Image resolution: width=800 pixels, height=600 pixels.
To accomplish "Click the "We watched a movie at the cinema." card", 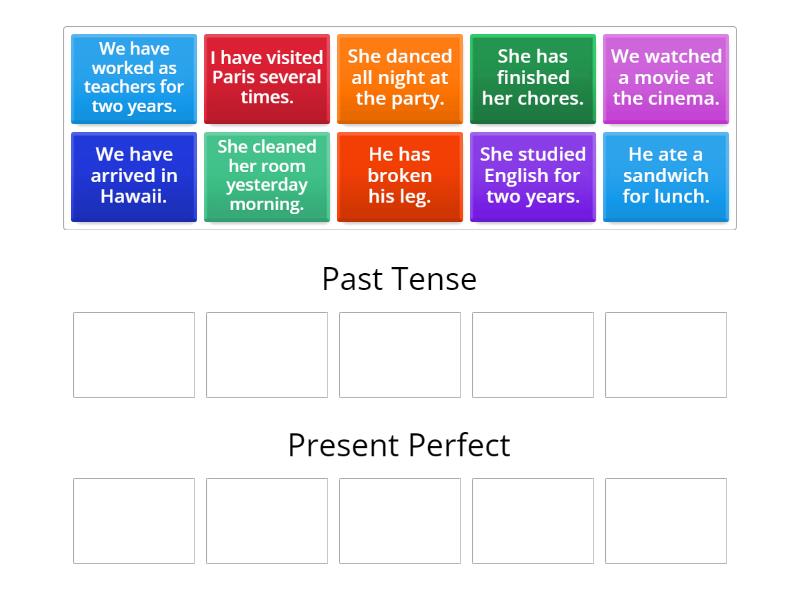I will click(x=666, y=78).
